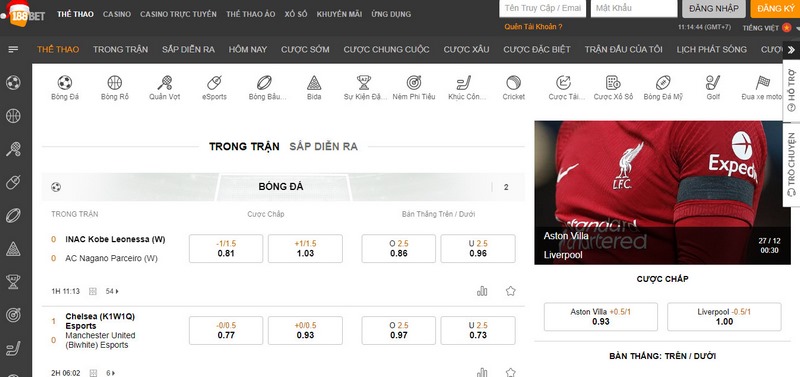This screenshot has width=800, height=377.
Task: Go to CASINO in top bar
Action: pos(117,14)
